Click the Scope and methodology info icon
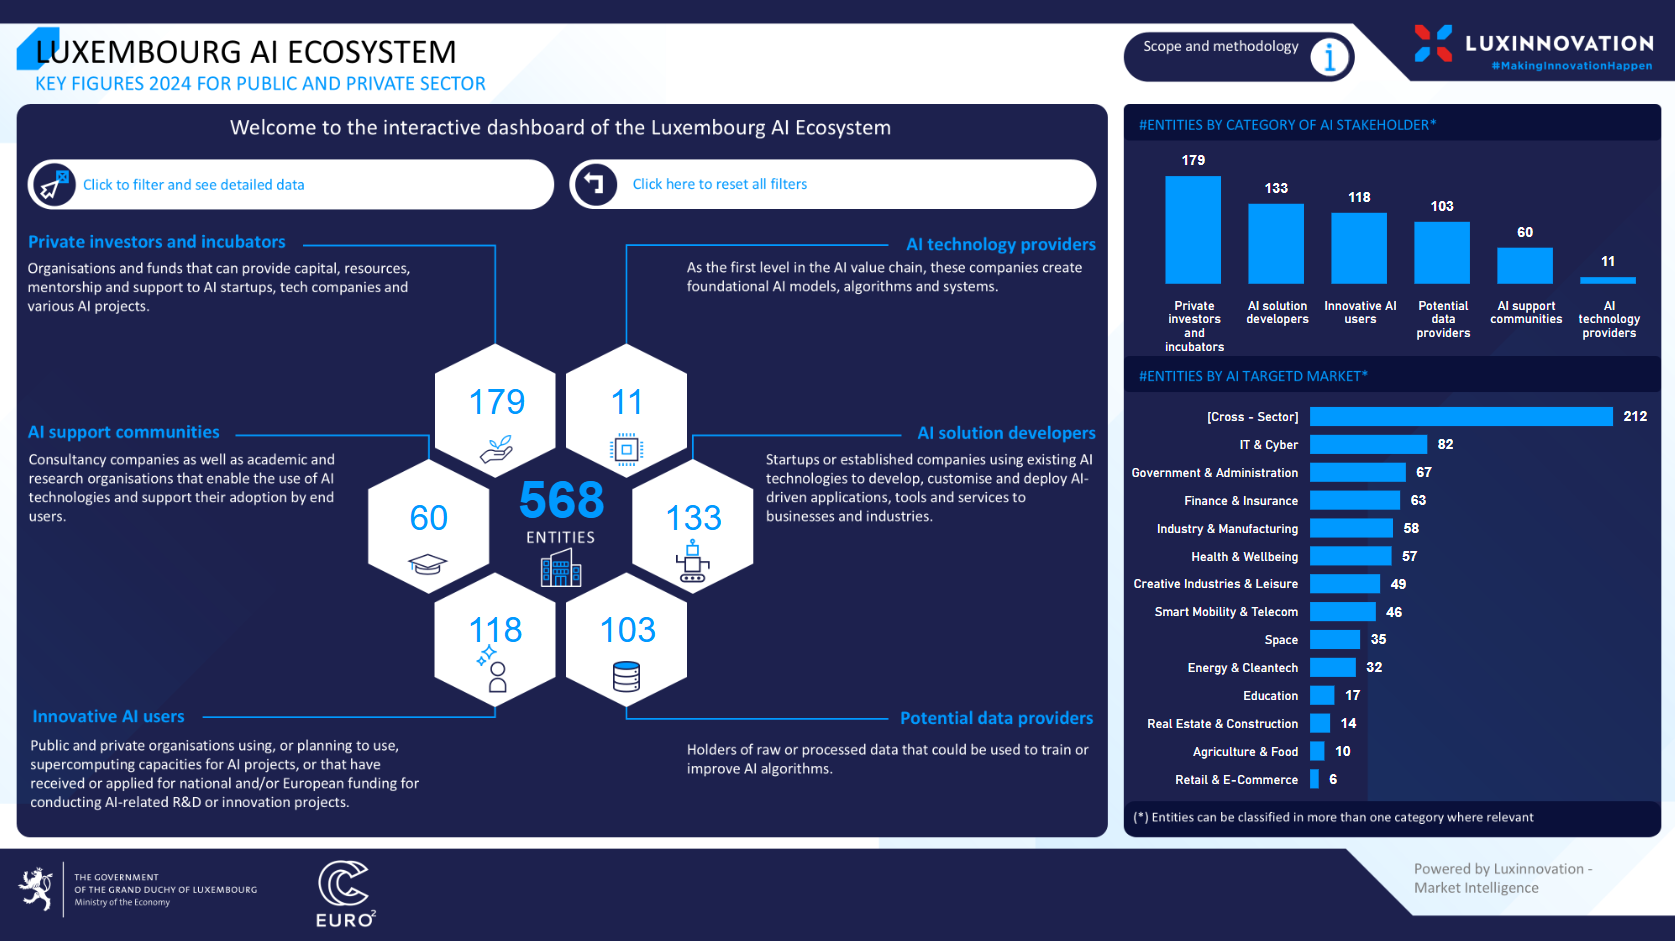Screen dimensions: 1675x941 pos(1329,58)
